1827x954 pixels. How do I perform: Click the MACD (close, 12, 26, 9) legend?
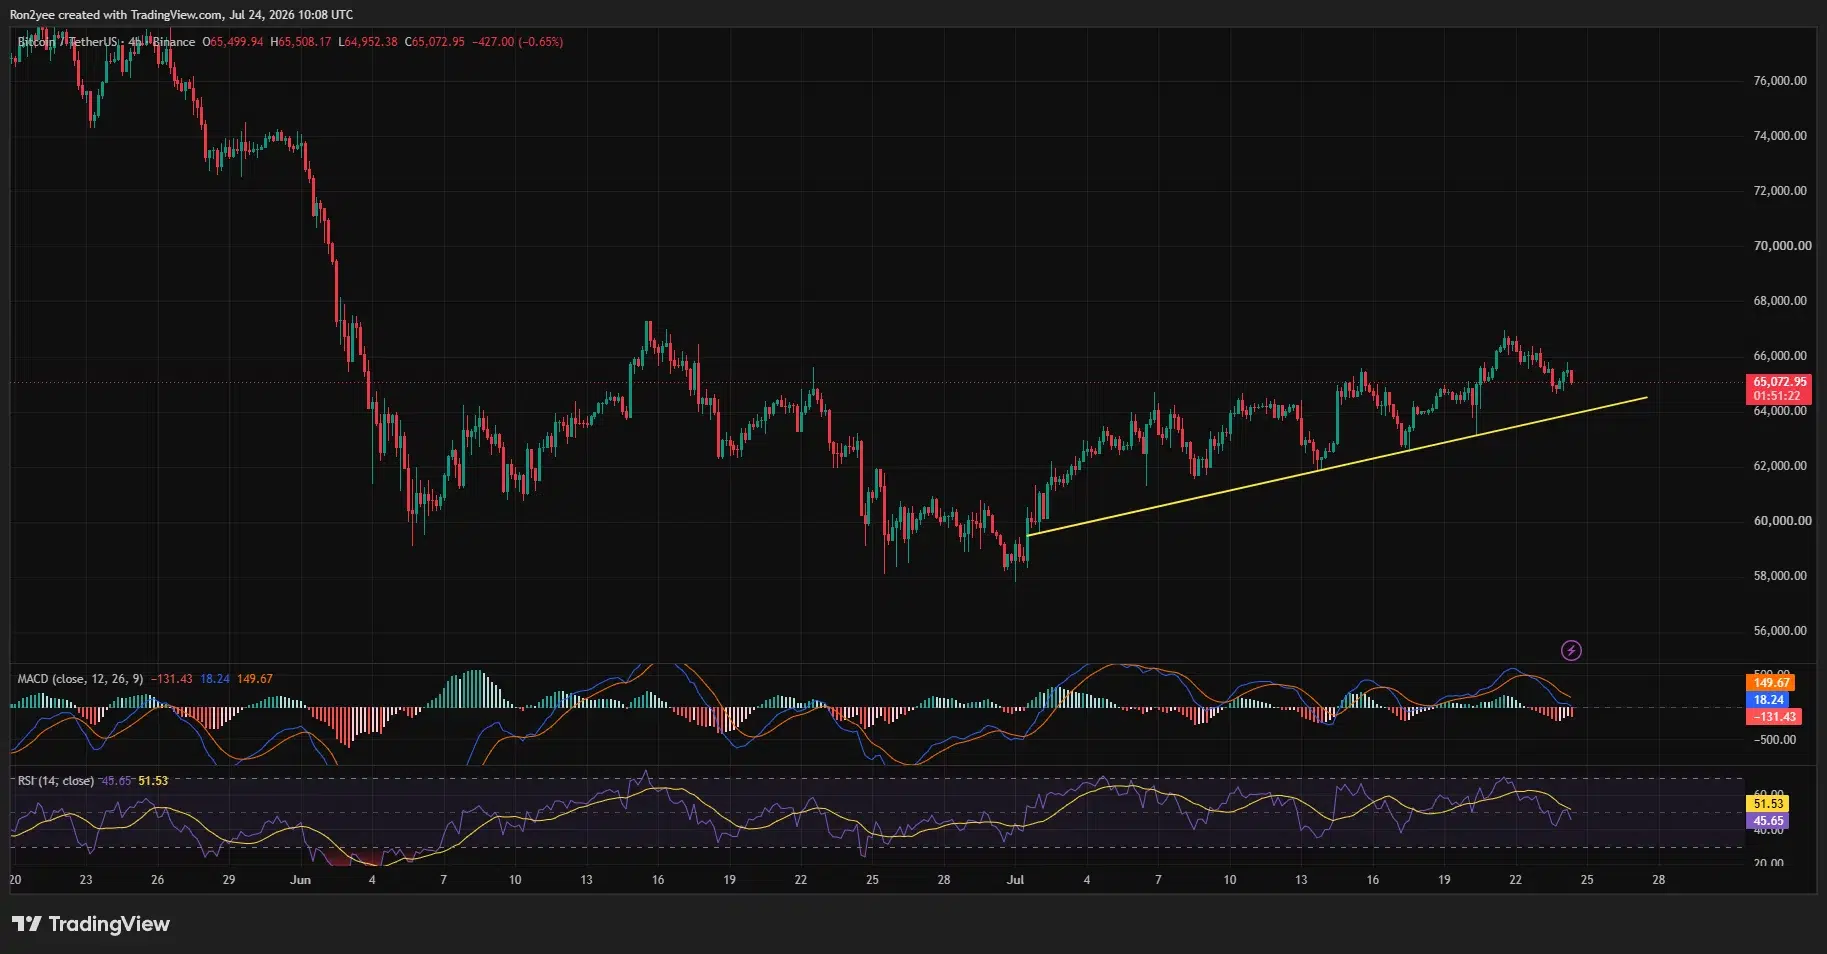click(x=80, y=679)
